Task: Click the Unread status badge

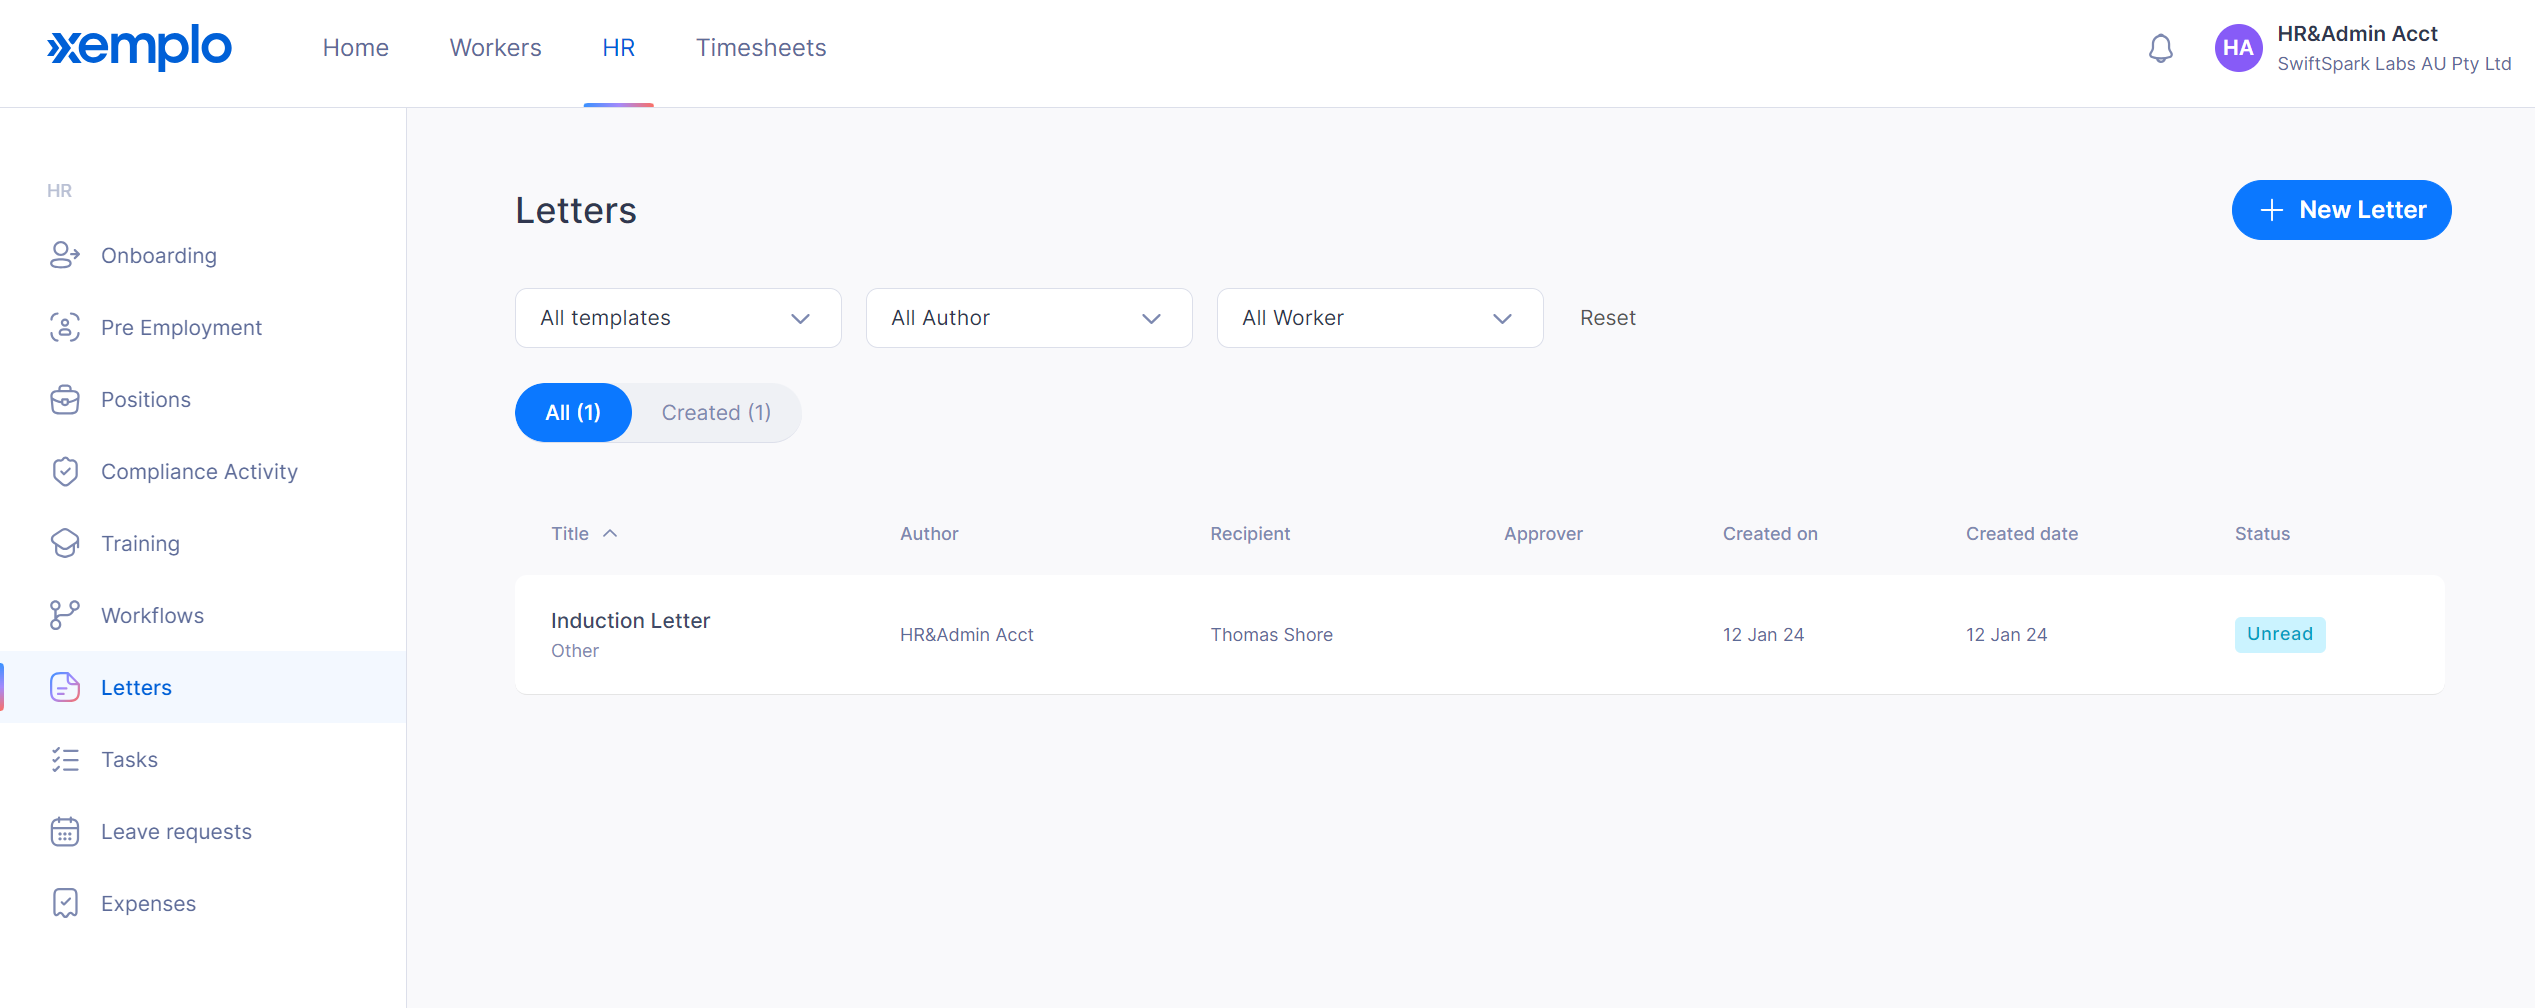Action: [2280, 634]
